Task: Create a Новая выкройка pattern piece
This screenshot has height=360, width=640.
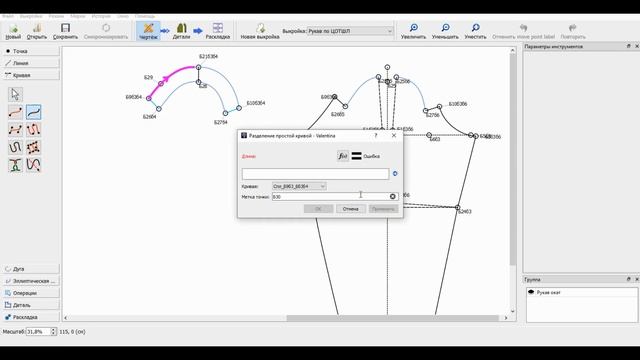Action: [260, 31]
